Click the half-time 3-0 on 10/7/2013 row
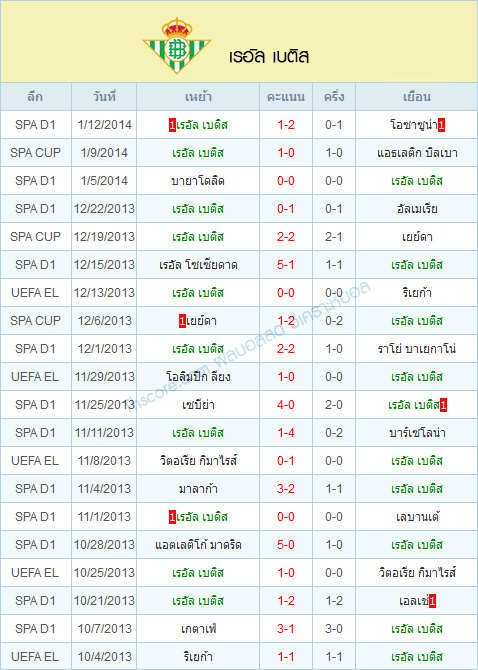The height and width of the screenshot is (670, 478). [334, 629]
